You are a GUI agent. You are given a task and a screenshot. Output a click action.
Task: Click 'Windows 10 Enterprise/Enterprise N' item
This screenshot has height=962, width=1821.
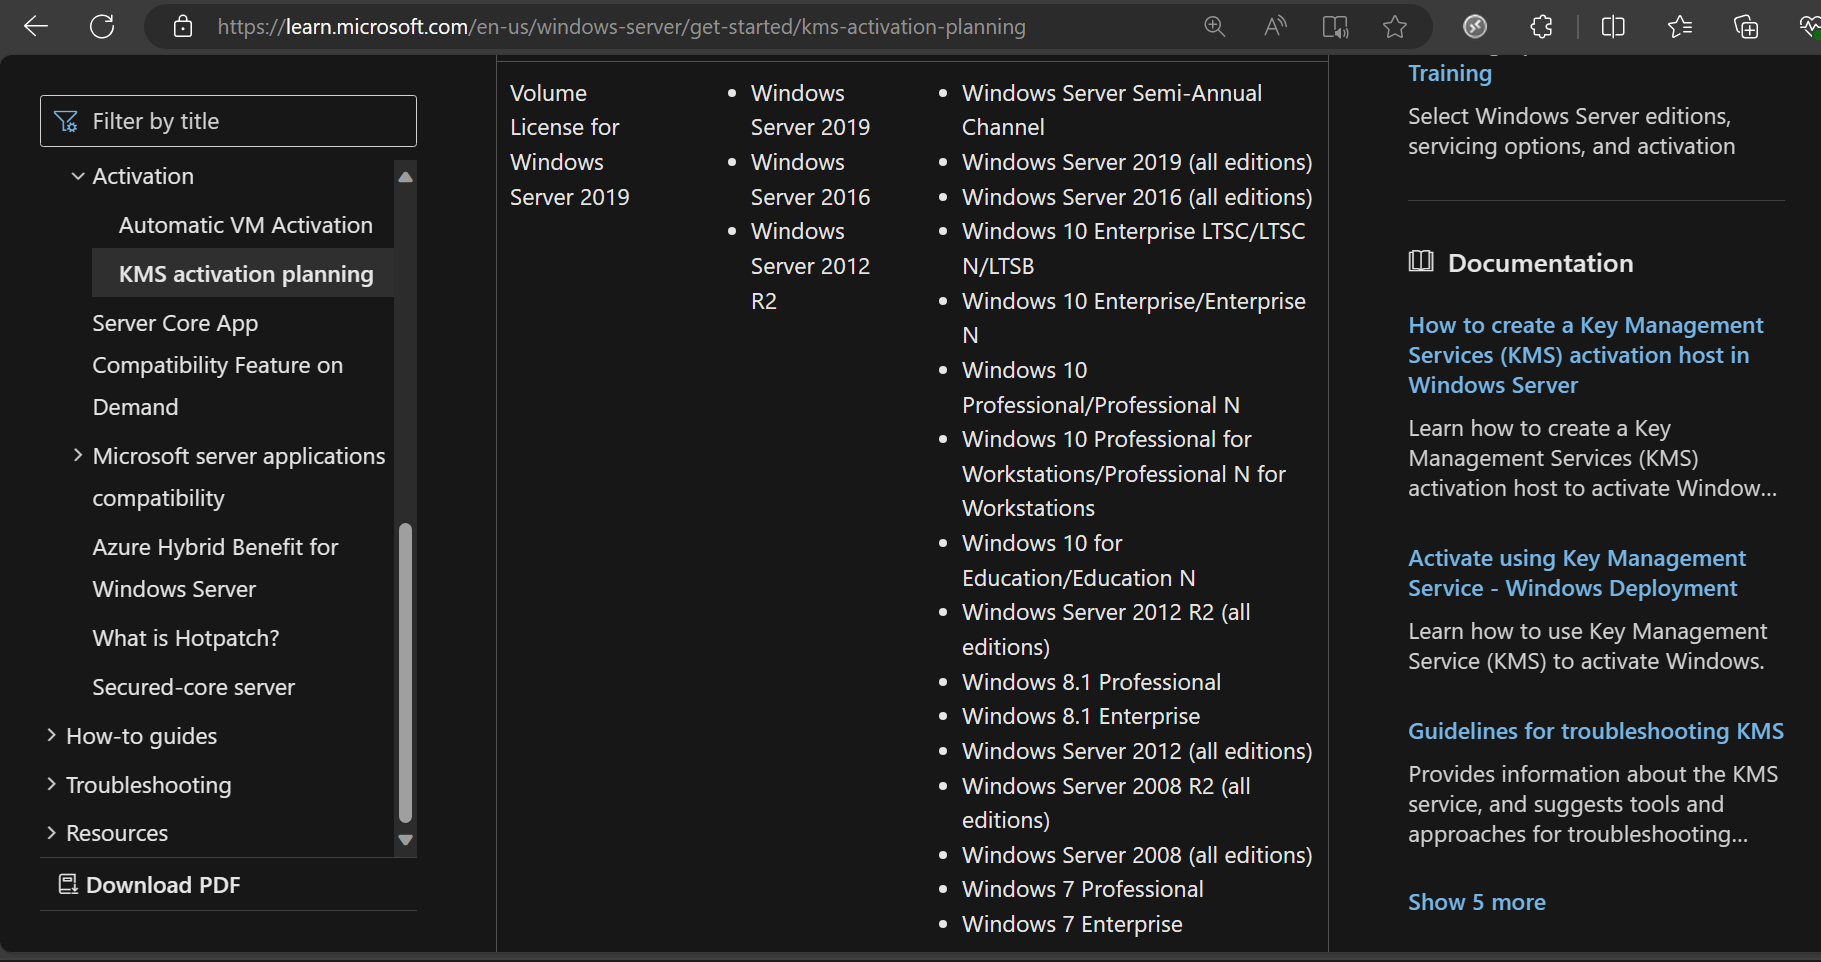(x=1134, y=318)
